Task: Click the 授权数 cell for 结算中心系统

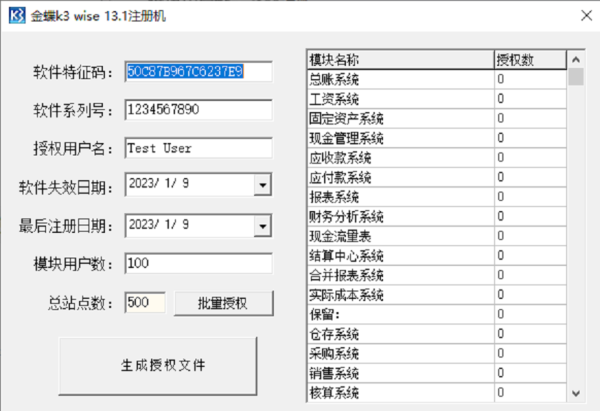Action: [x=530, y=256]
